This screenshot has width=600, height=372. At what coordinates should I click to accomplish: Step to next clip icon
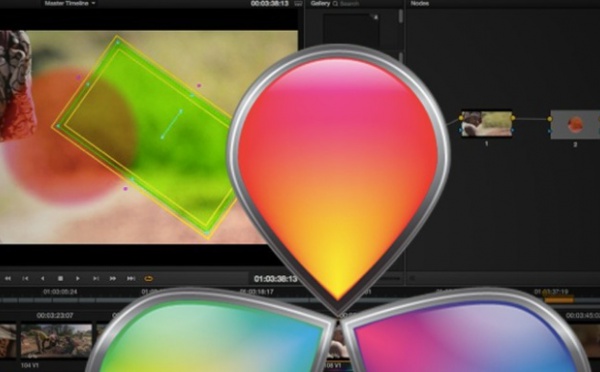click(96, 279)
